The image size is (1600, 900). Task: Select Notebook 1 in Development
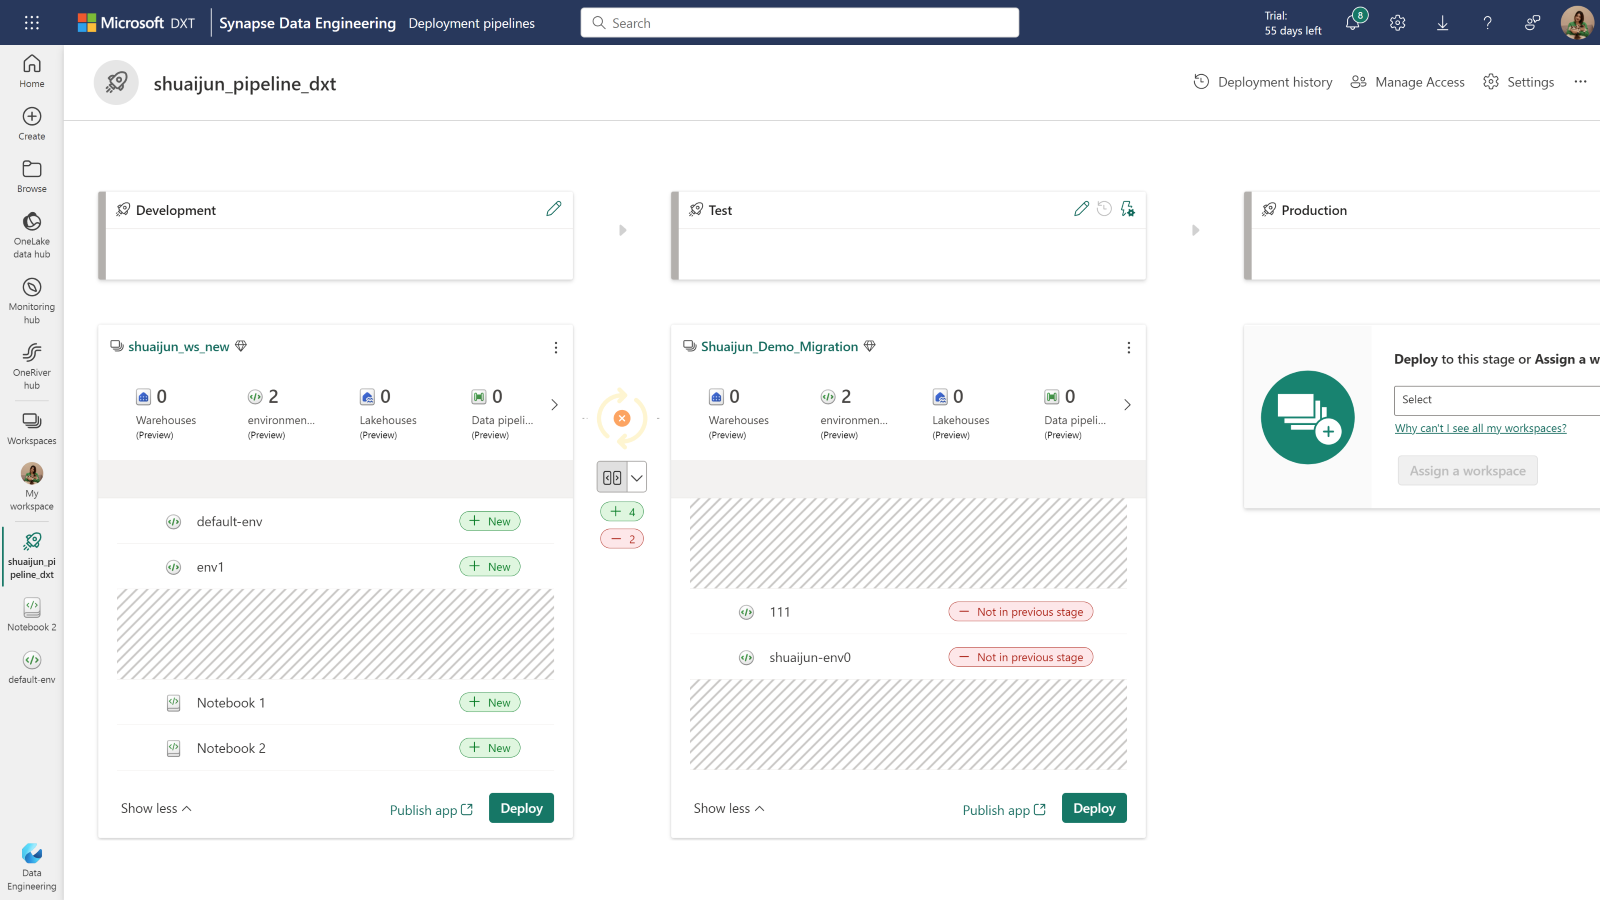(x=335, y=703)
